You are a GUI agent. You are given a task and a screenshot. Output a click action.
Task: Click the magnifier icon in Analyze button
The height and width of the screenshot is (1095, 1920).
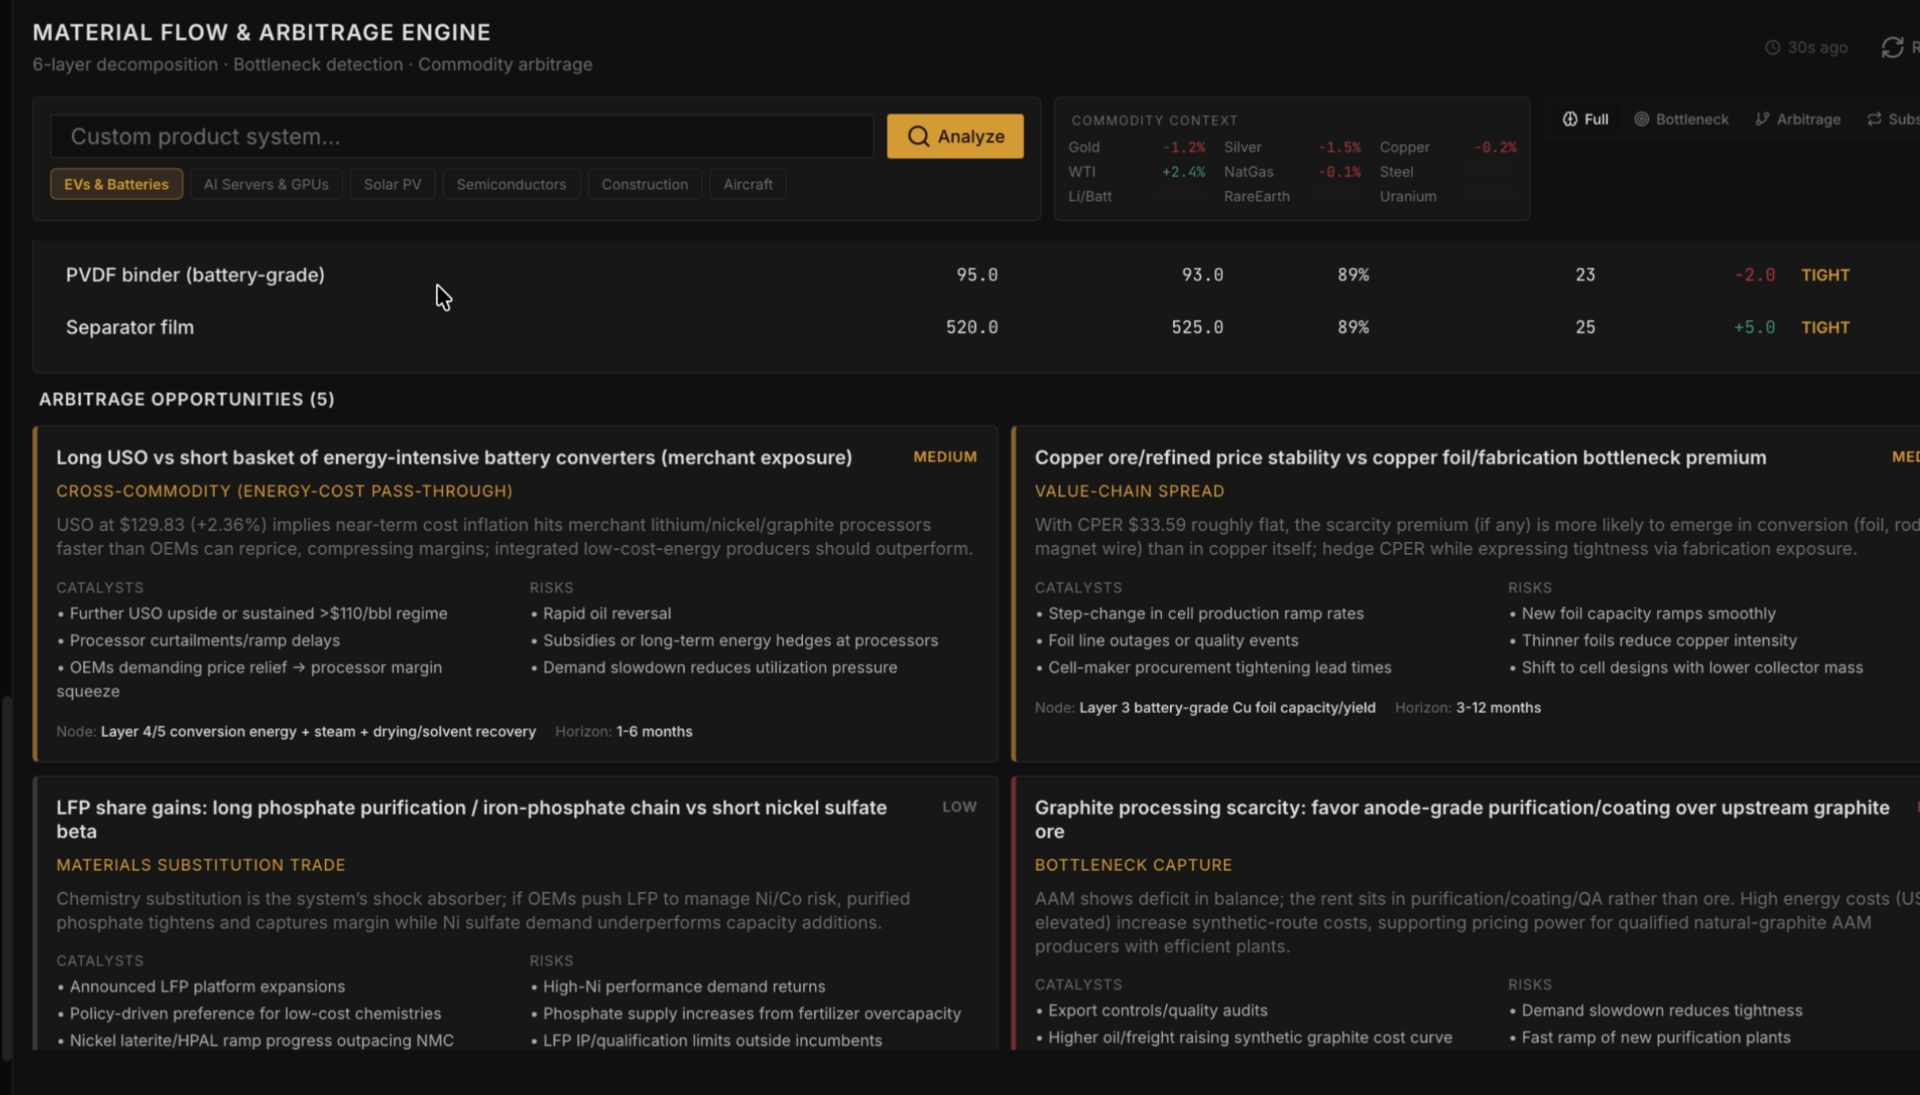tap(918, 136)
